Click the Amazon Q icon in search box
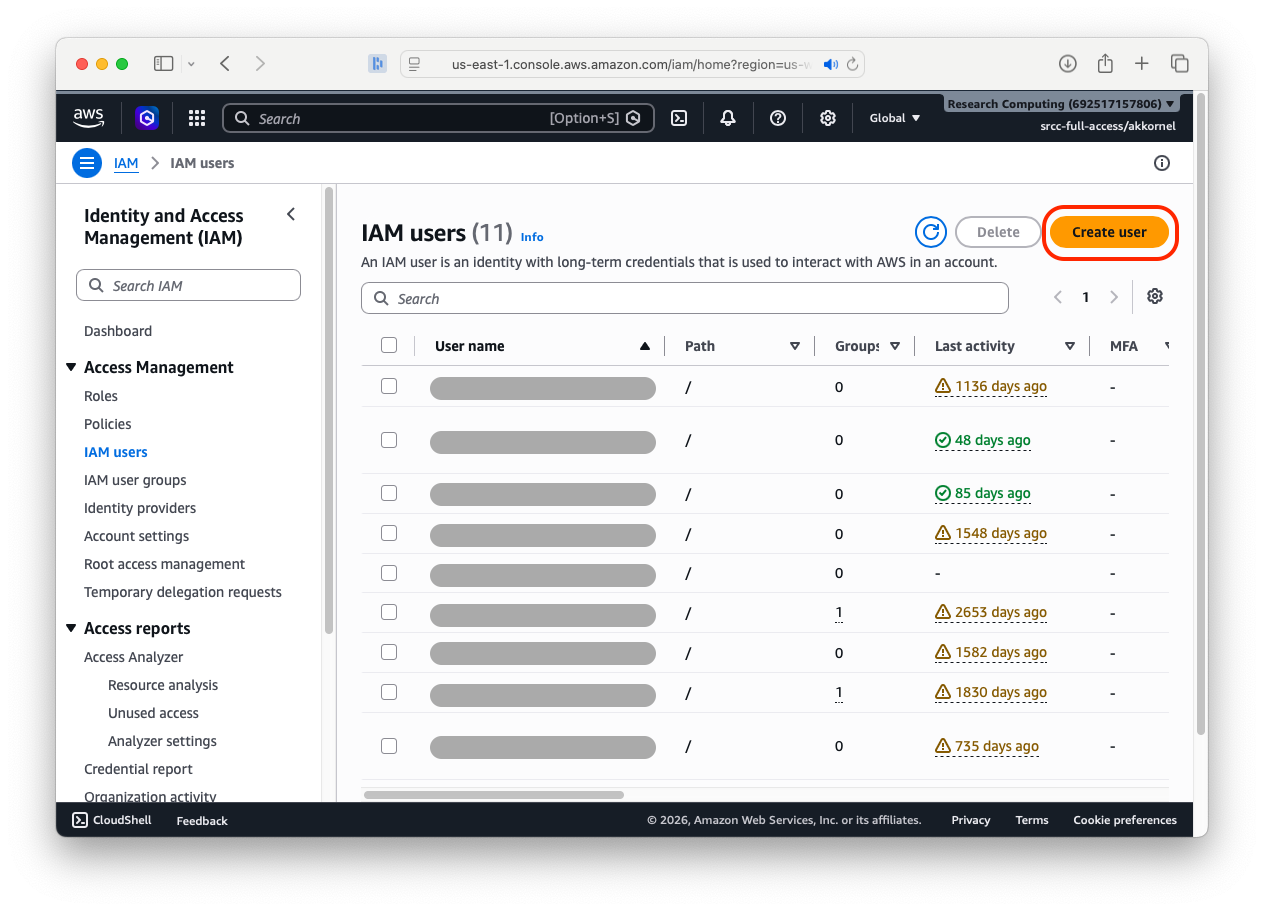Viewport: 1264px width, 911px height. (633, 118)
